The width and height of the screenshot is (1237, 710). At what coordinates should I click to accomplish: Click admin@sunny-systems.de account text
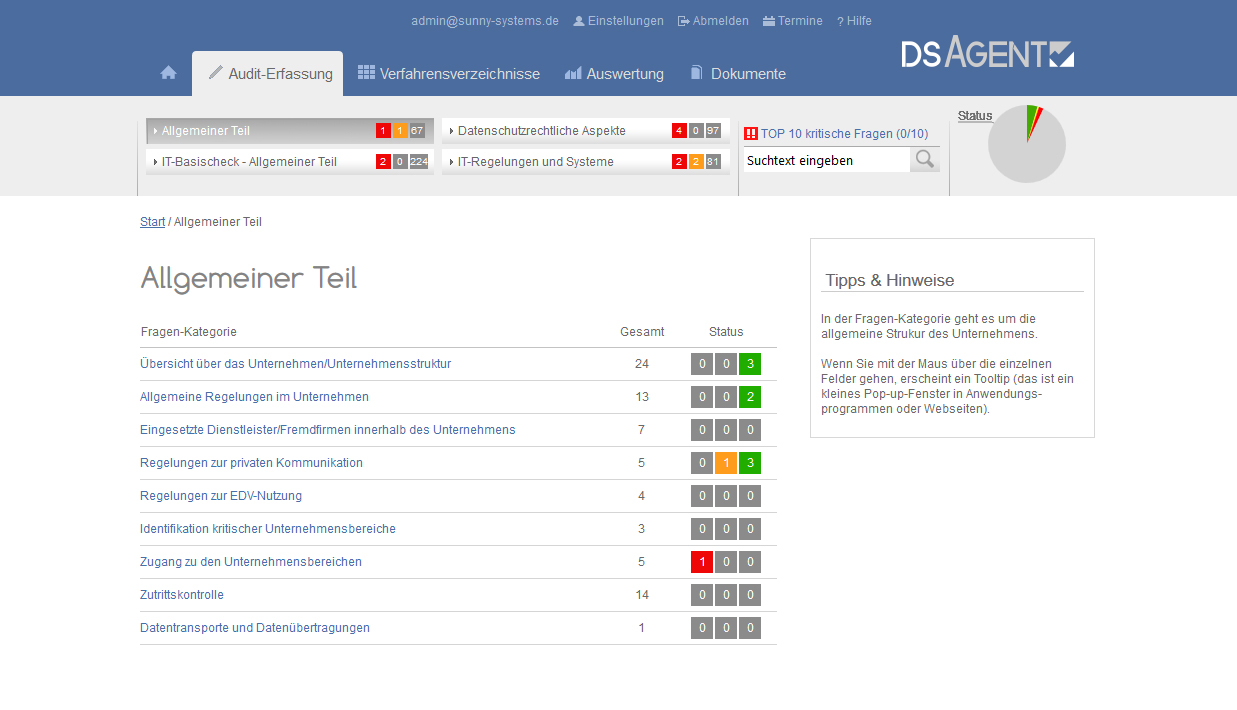coord(485,21)
